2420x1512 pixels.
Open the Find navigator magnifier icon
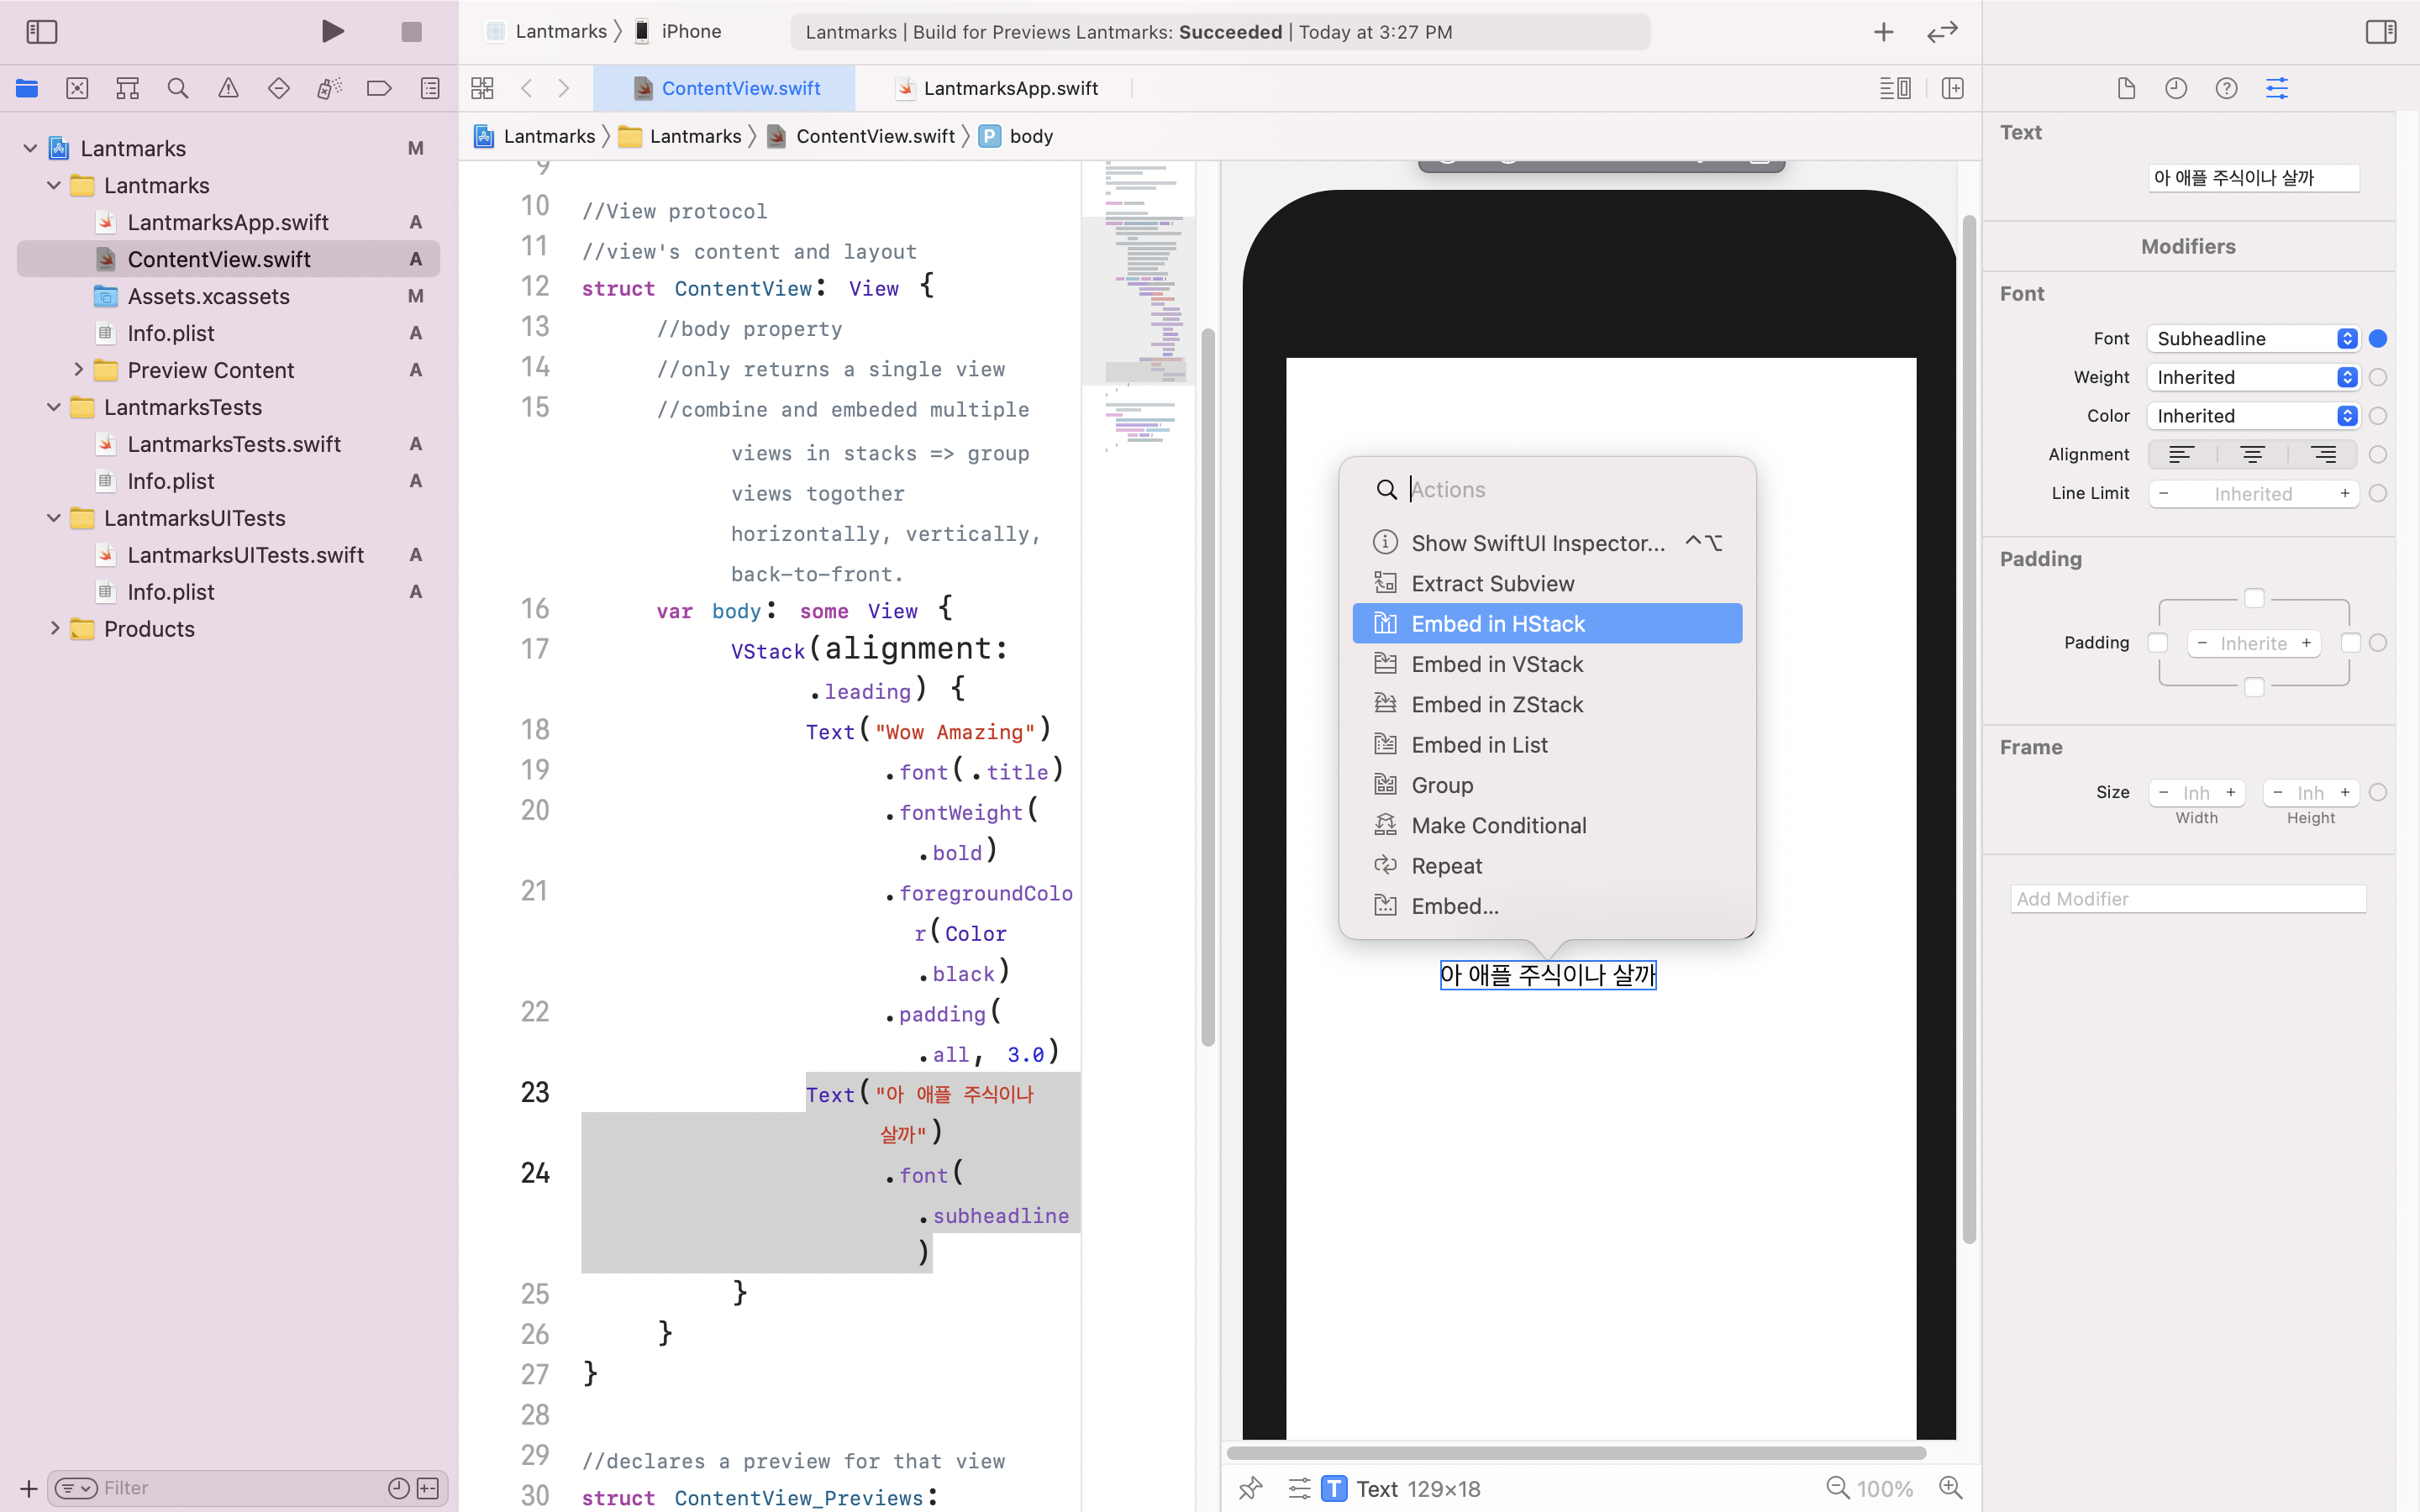click(x=178, y=88)
